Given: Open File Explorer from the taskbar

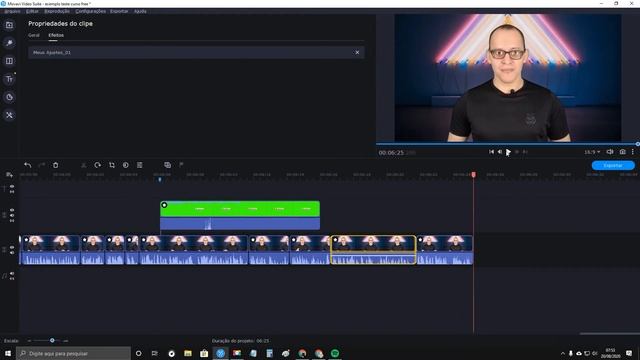Looking at the screenshot, I should [x=188, y=353].
